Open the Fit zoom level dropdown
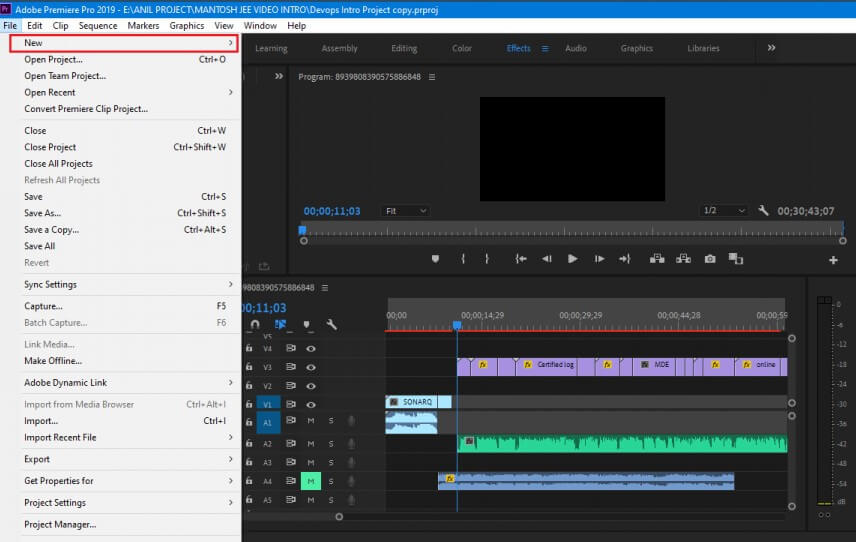 coord(405,211)
